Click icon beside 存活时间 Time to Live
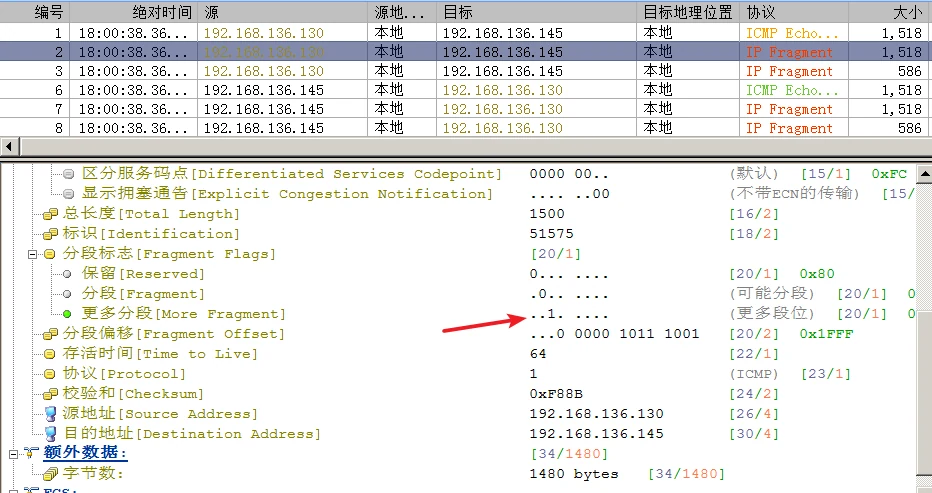Viewport: 932px width, 493px height. coord(50,354)
